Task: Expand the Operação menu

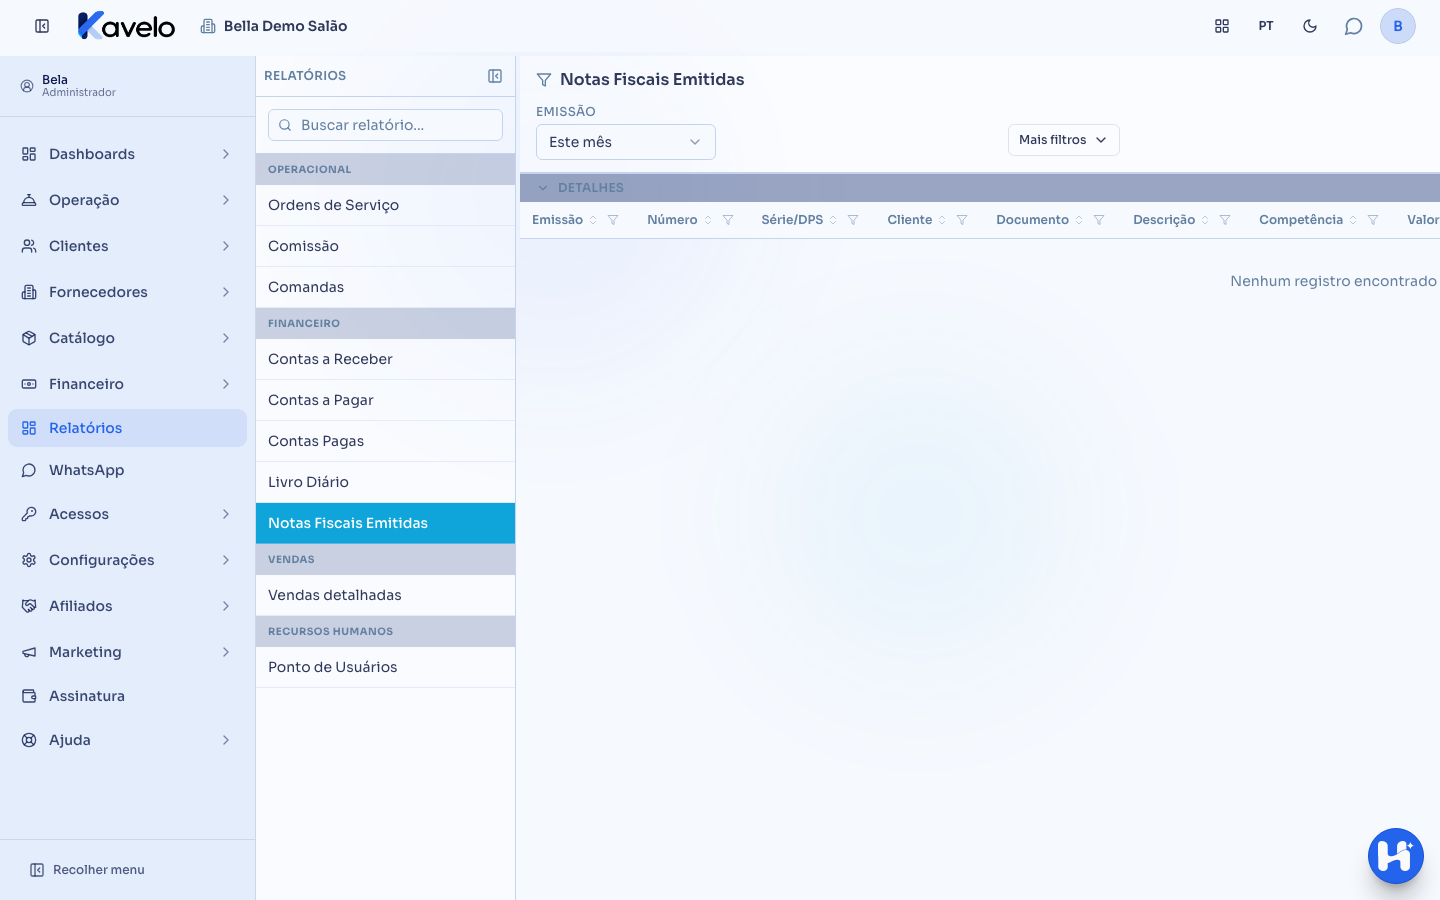Action: pyautogui.click(x=127, y=200)
